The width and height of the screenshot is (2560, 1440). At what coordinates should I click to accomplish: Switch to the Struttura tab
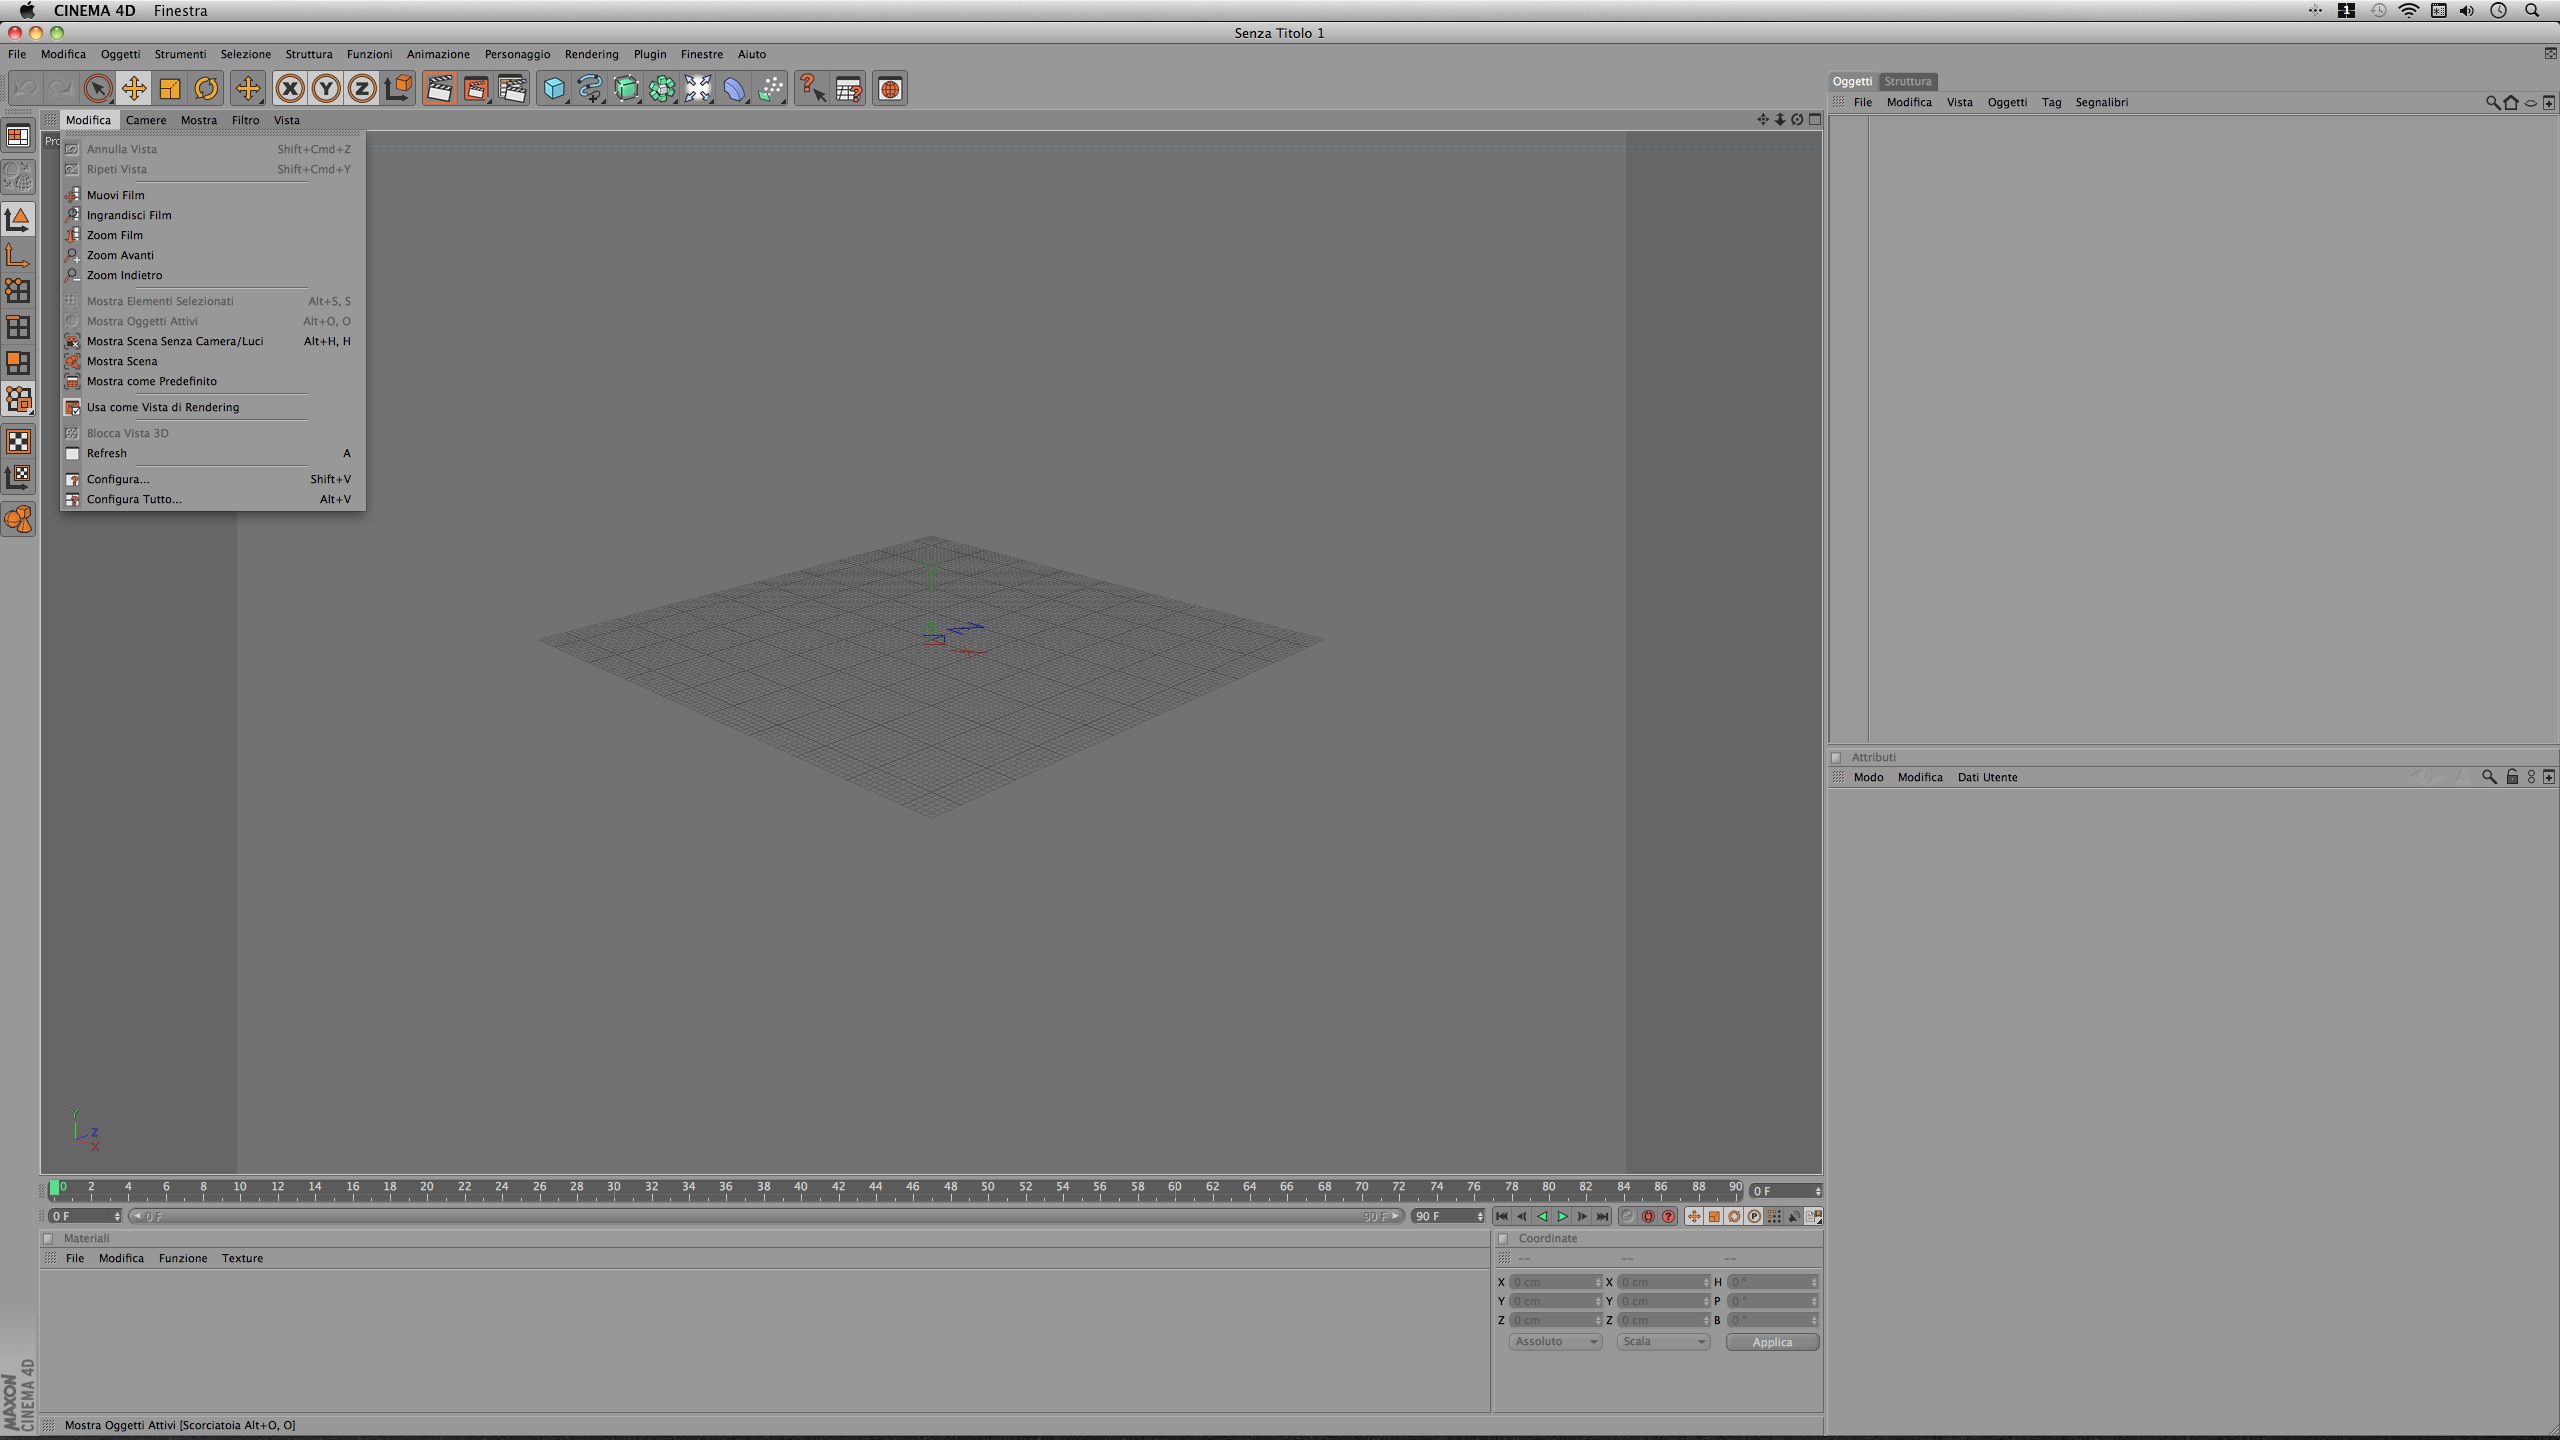1907,81
